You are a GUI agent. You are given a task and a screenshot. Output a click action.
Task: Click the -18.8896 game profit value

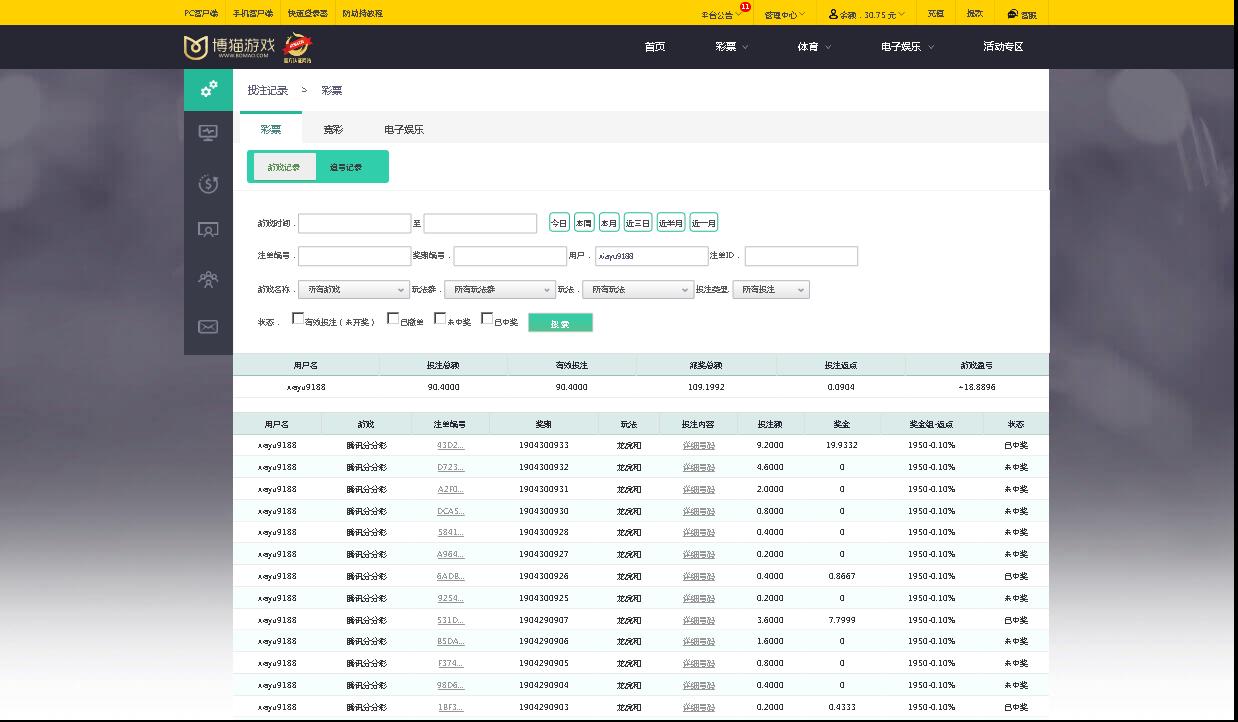[976, 387]
